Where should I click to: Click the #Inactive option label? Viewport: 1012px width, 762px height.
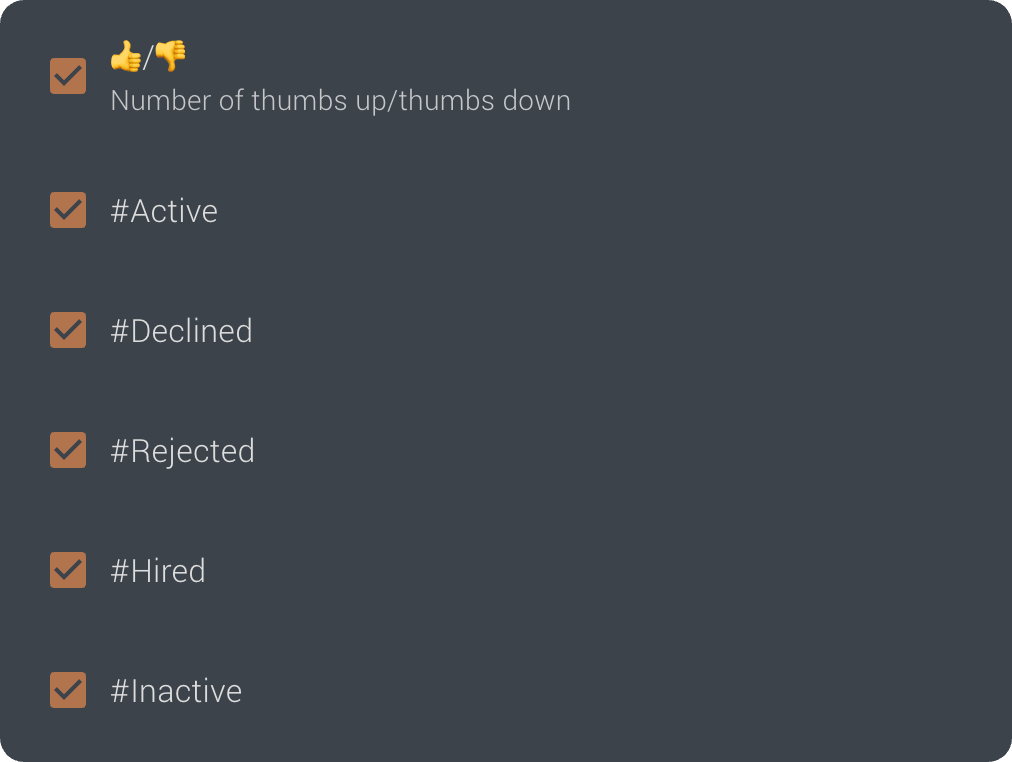176,691
